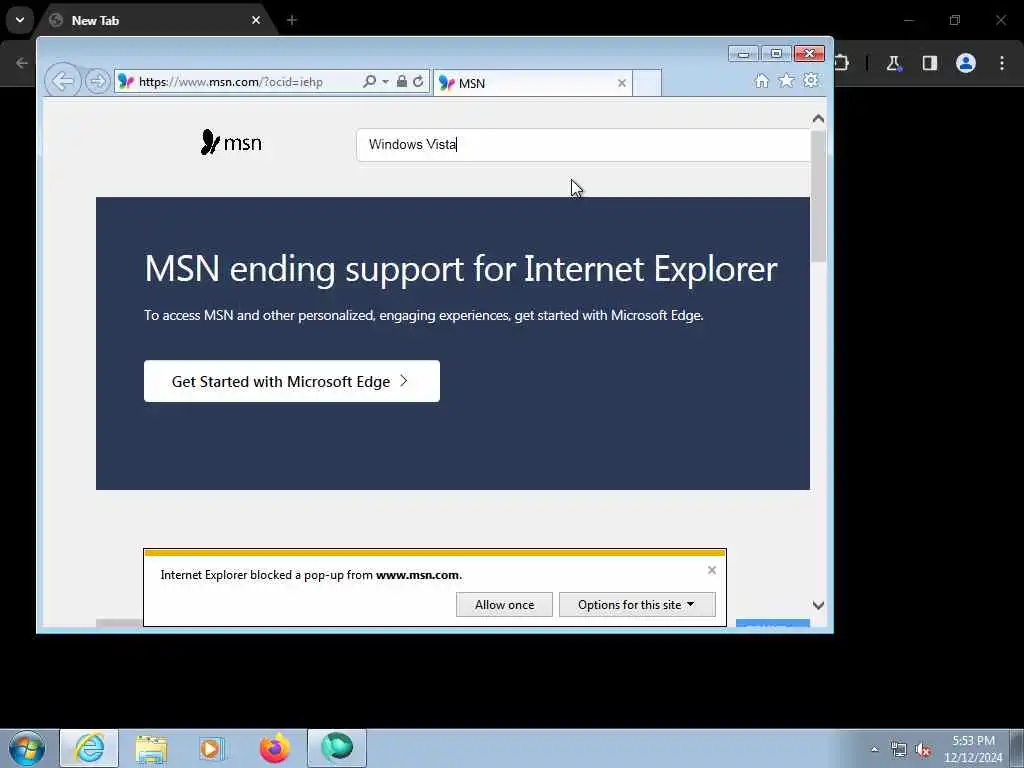Click the magnifier search icon in address bar
This screenshot has width=1024, height=768.
pyautogui.click(x=369, y=82)
